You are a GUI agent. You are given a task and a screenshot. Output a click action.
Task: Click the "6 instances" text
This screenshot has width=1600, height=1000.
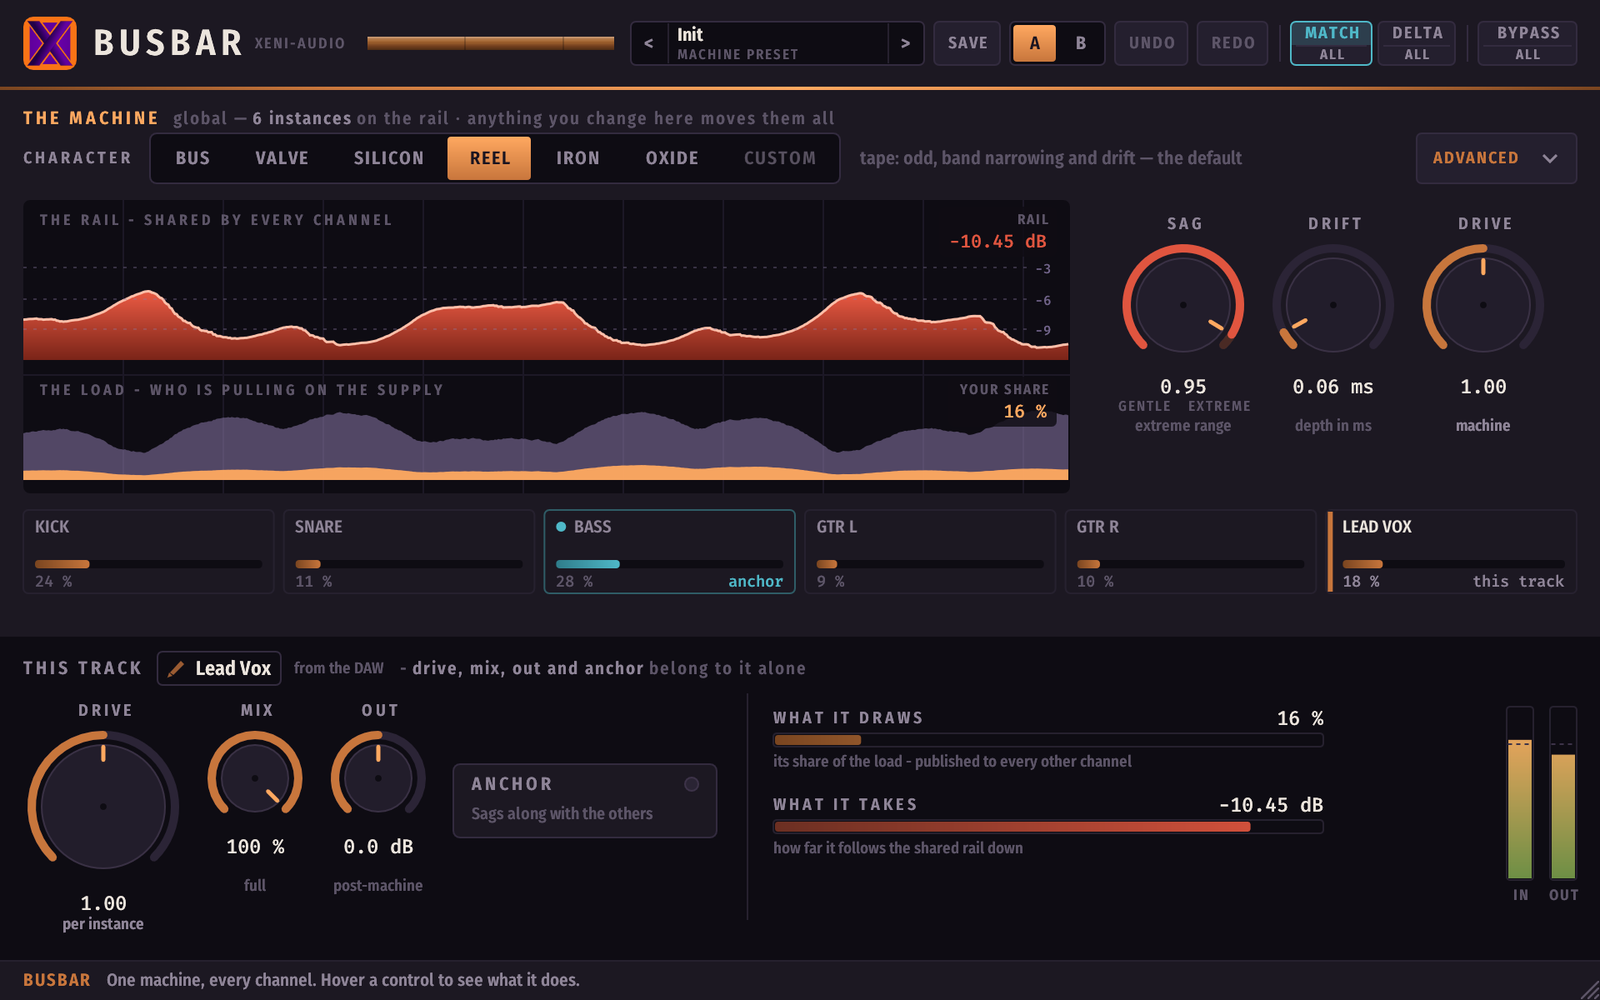pyautogui.click(x=301, y=118)
